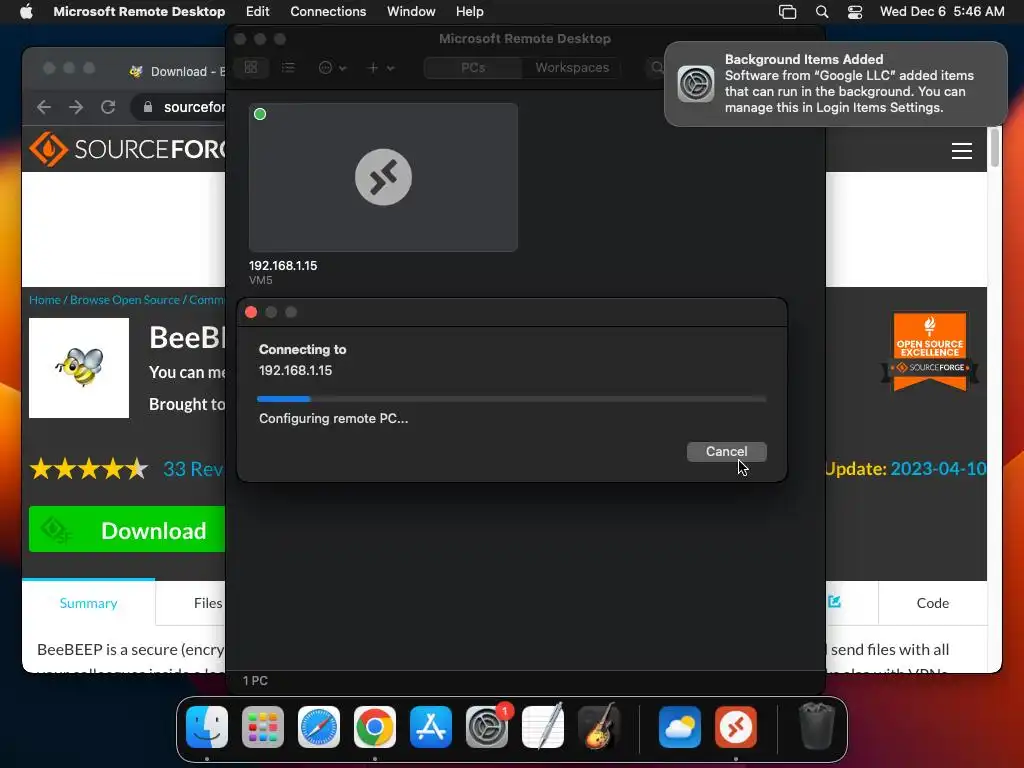This screenshot has height=768, width=1024.
Task: Open Google Chrome from the Dock
Action: [375, 727]
